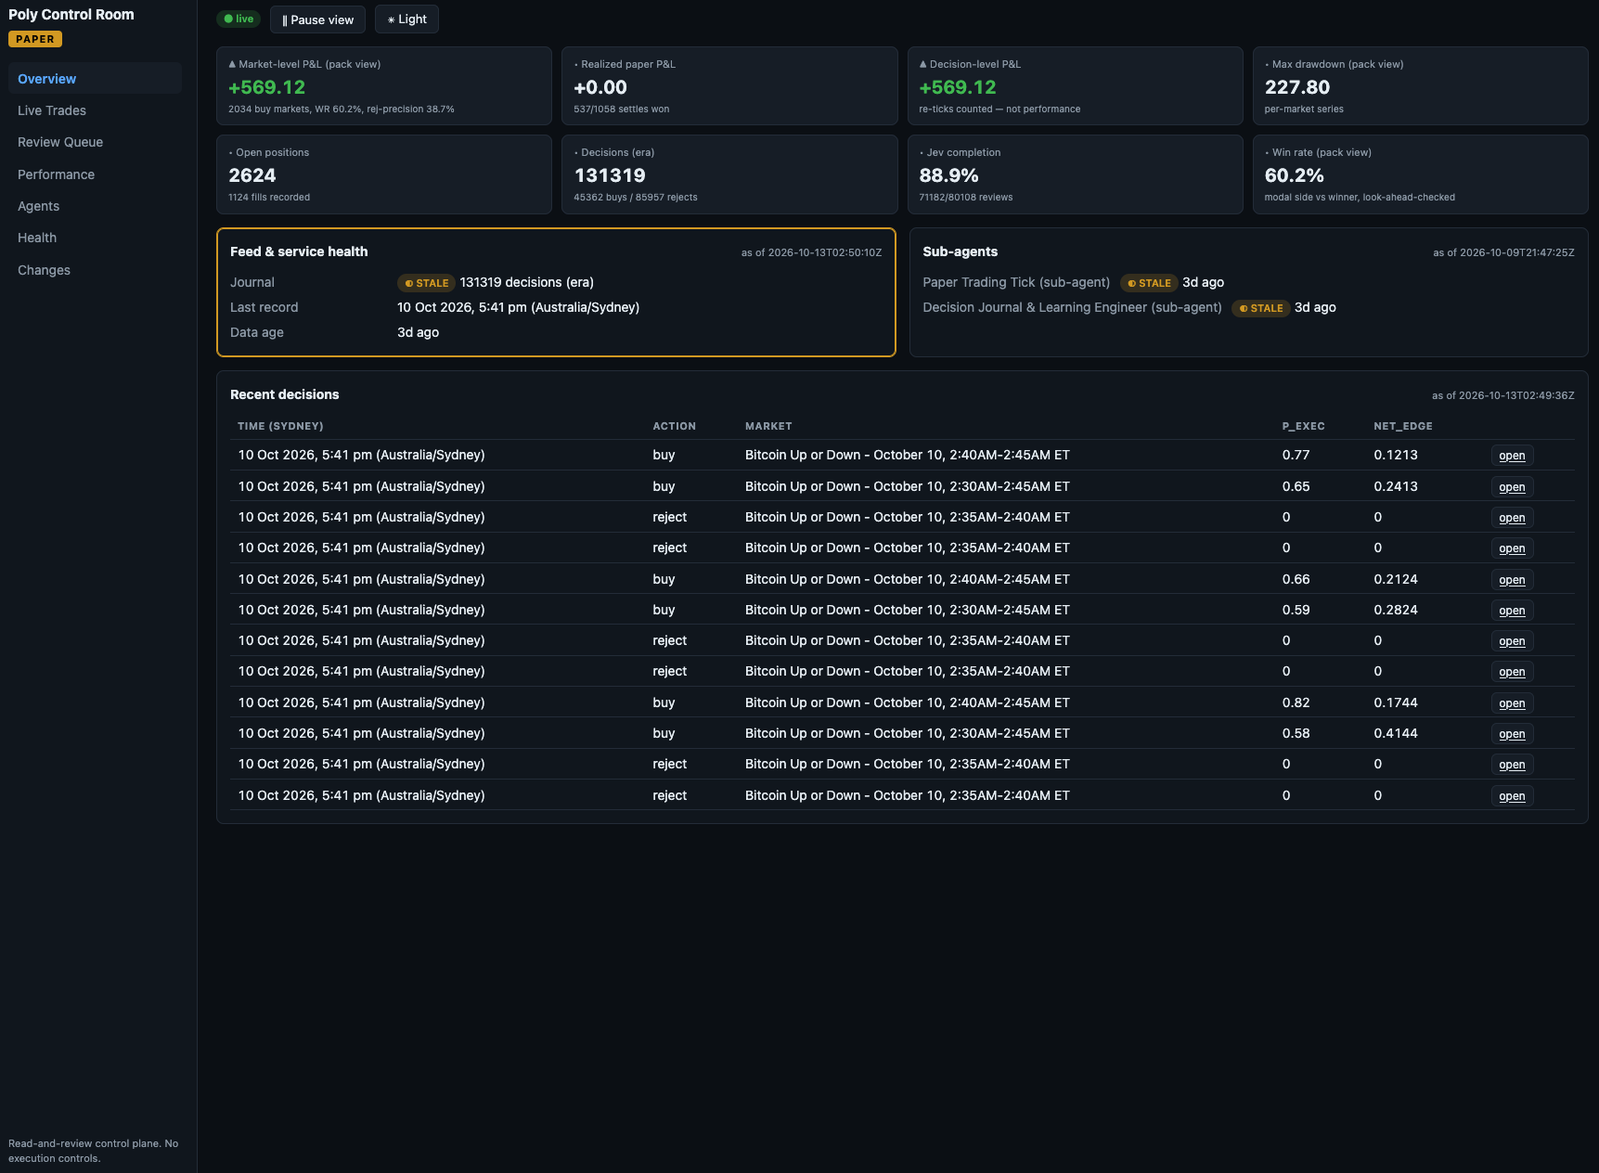Screen dimensions: 1599x1173
Task: Click STALE badge next to Journal
Action: click(426, 283)
